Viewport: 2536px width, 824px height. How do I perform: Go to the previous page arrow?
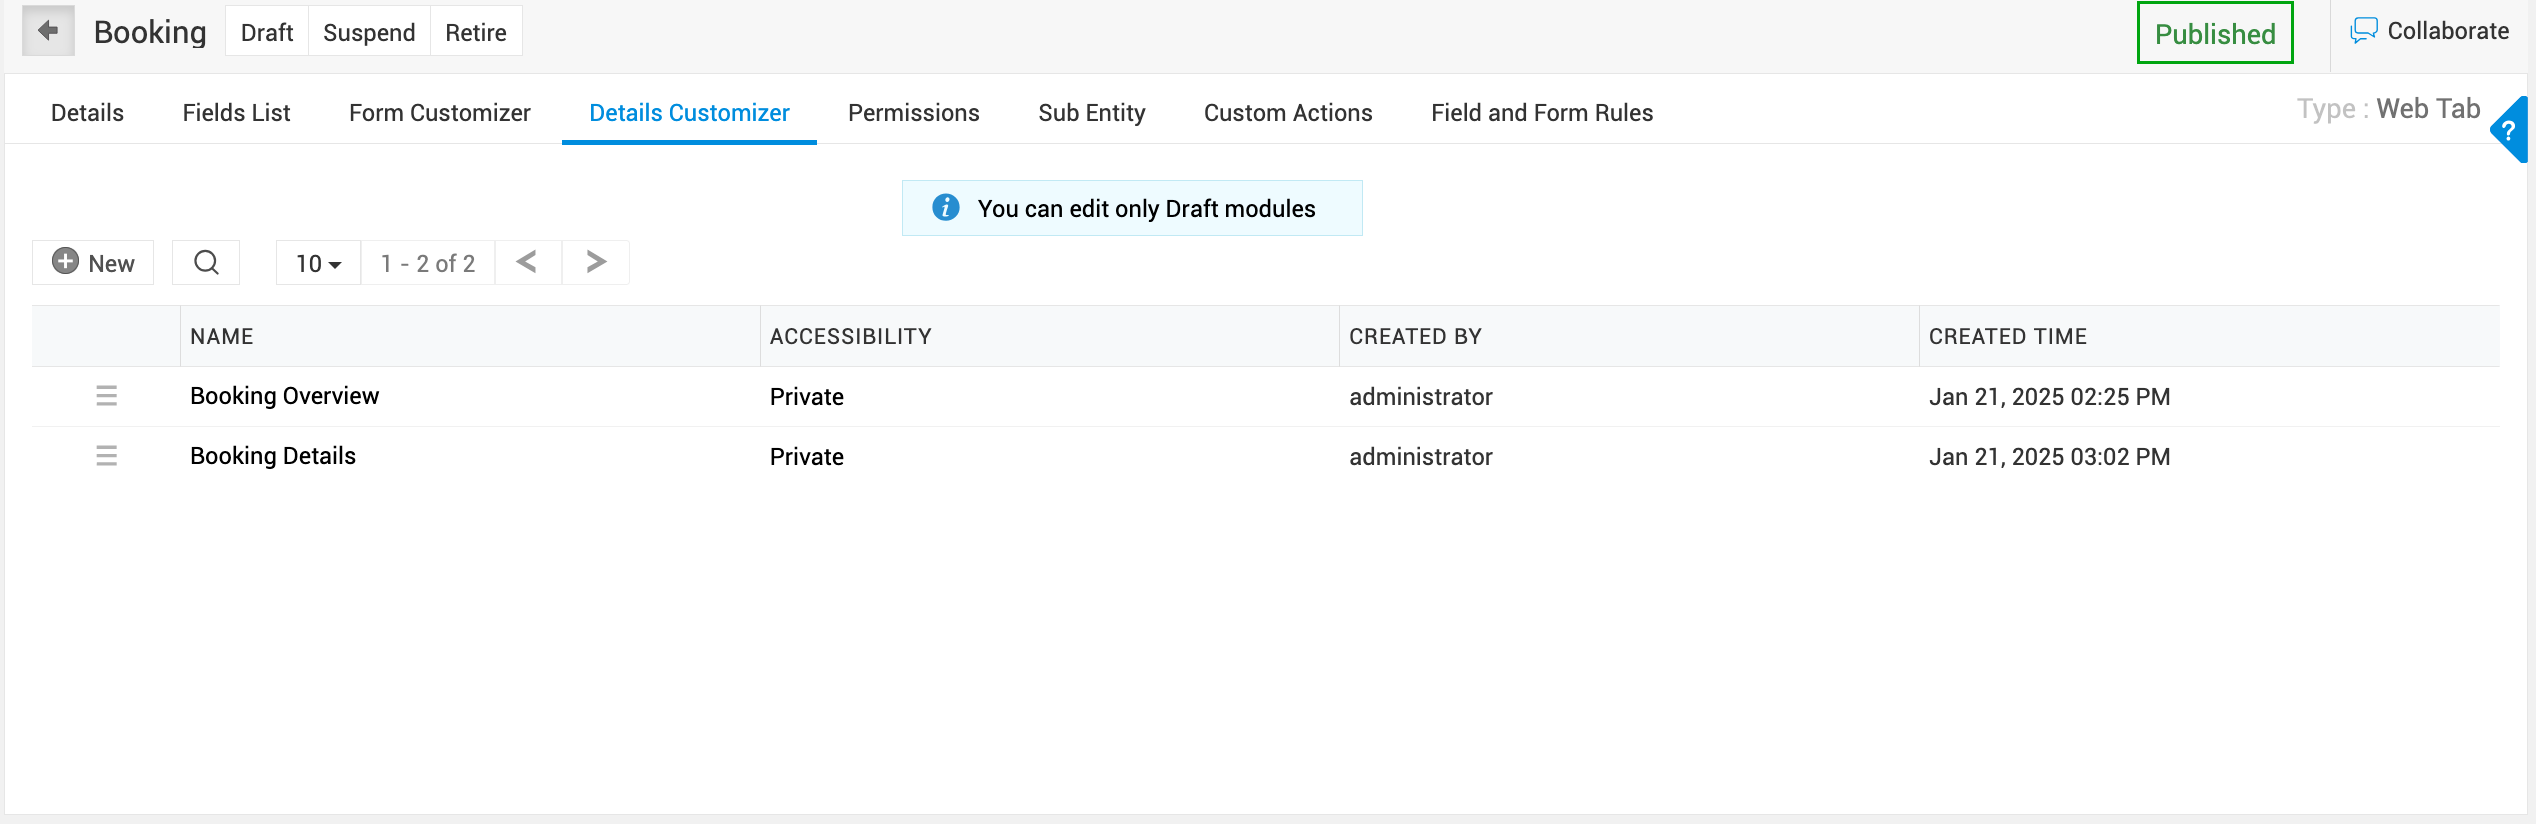tap(527, 262)
